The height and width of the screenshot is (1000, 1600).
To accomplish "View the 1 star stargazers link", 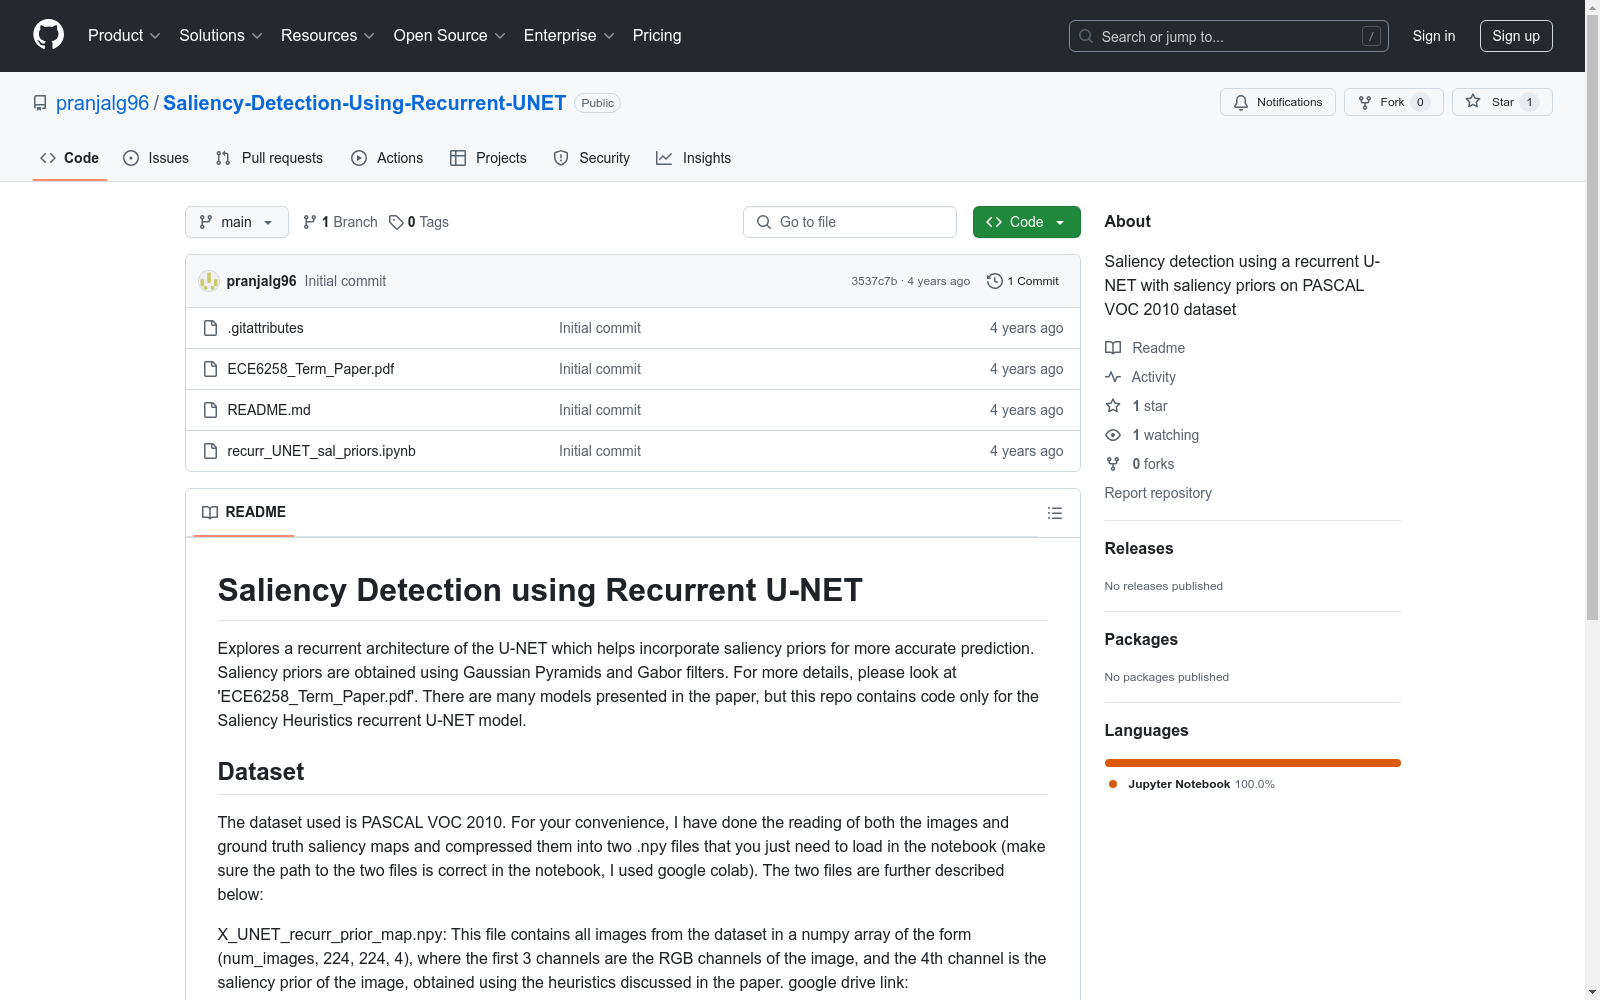I will tap(1136, 406).
